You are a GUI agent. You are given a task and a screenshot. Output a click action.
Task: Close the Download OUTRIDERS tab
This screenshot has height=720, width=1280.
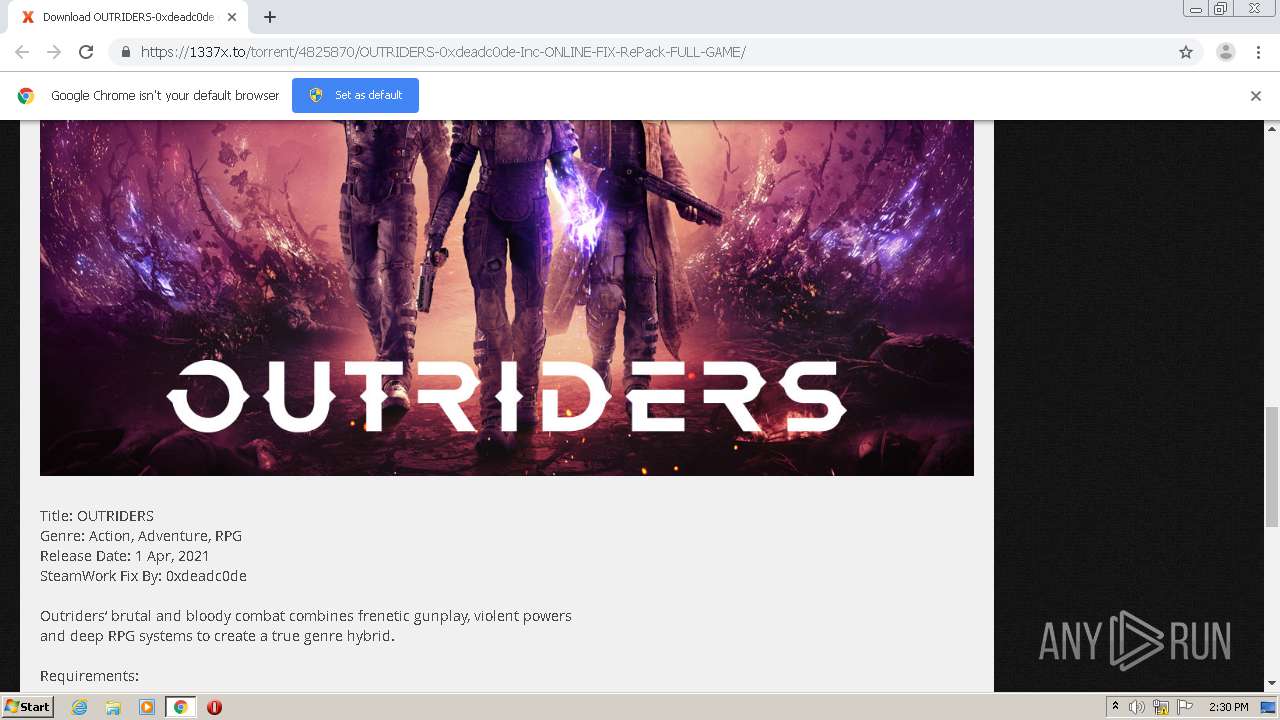231,17
